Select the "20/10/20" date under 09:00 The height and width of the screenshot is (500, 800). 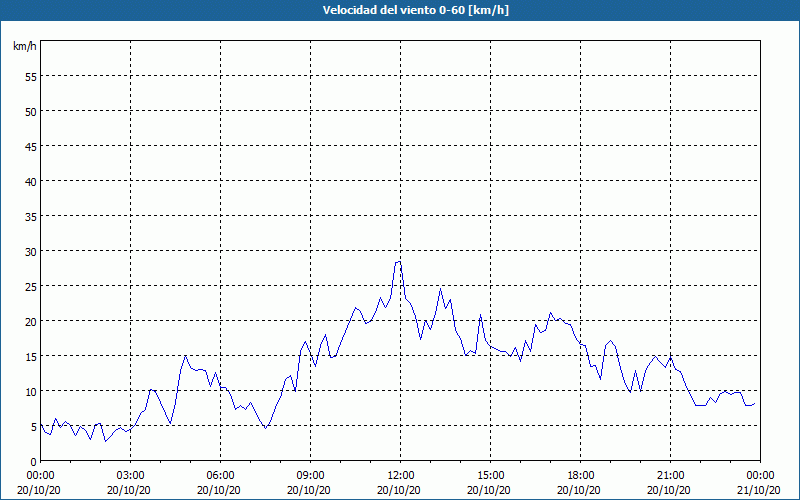click(309, 490)
